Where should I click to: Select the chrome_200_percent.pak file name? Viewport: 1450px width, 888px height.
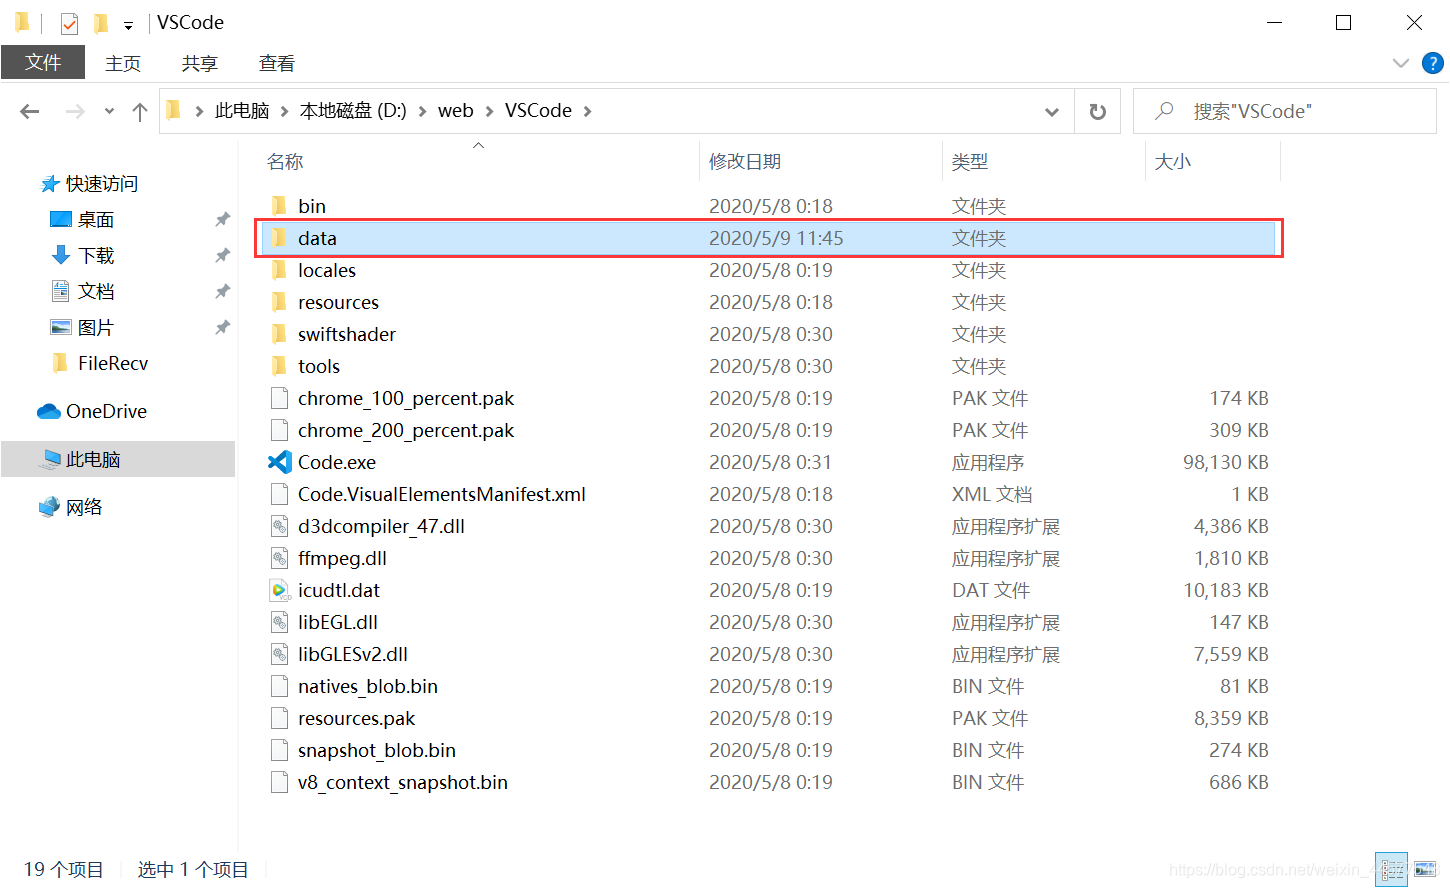coord(406,430)
